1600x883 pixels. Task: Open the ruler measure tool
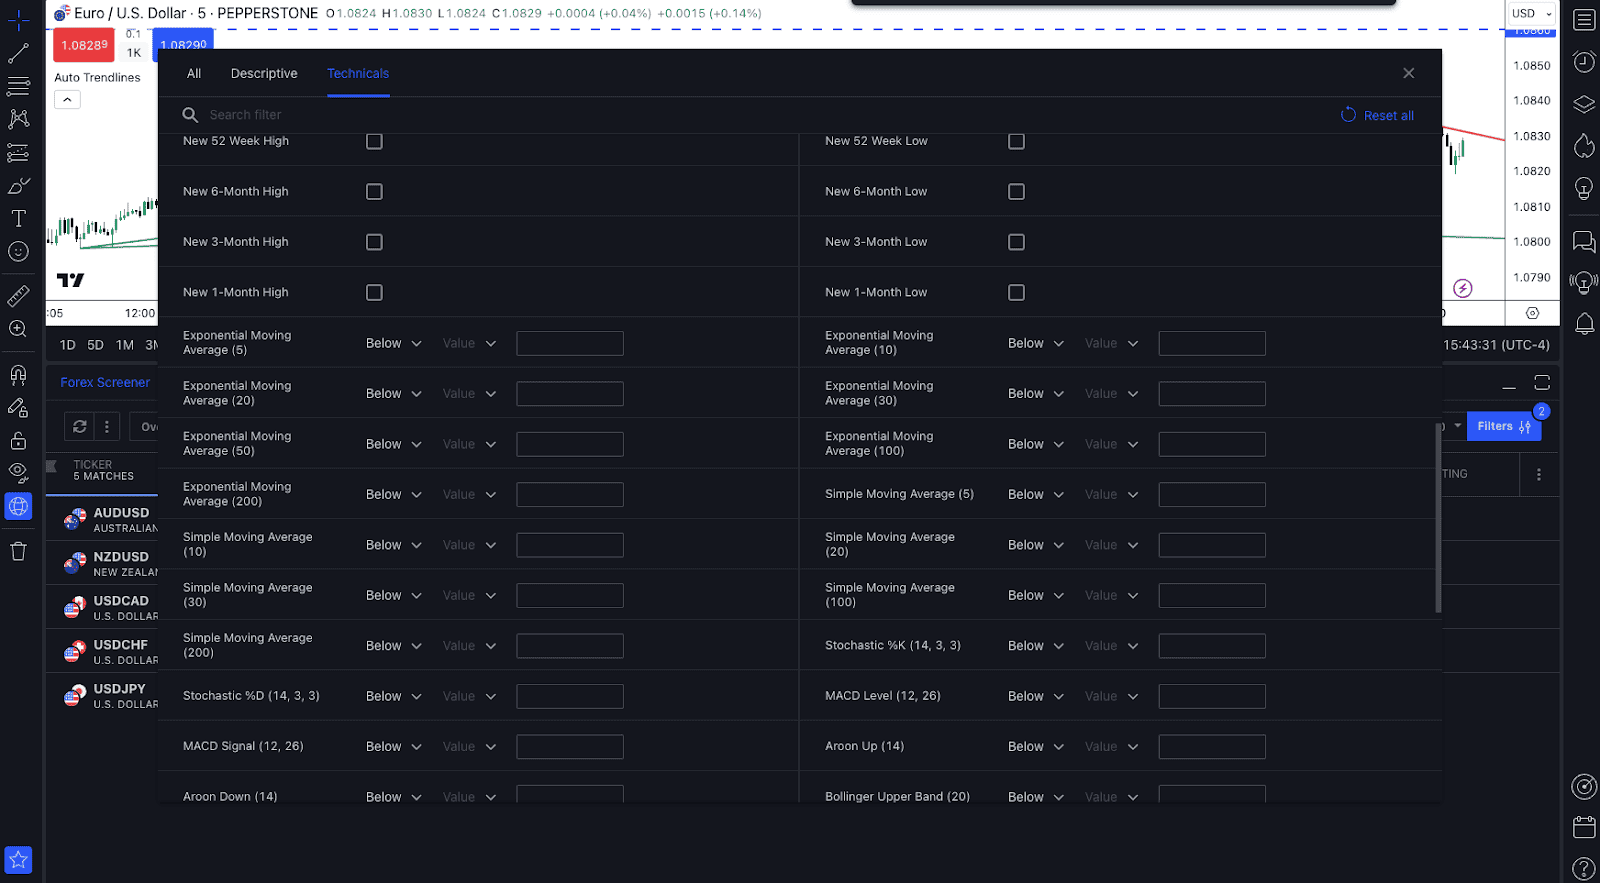tap(18, 296)
